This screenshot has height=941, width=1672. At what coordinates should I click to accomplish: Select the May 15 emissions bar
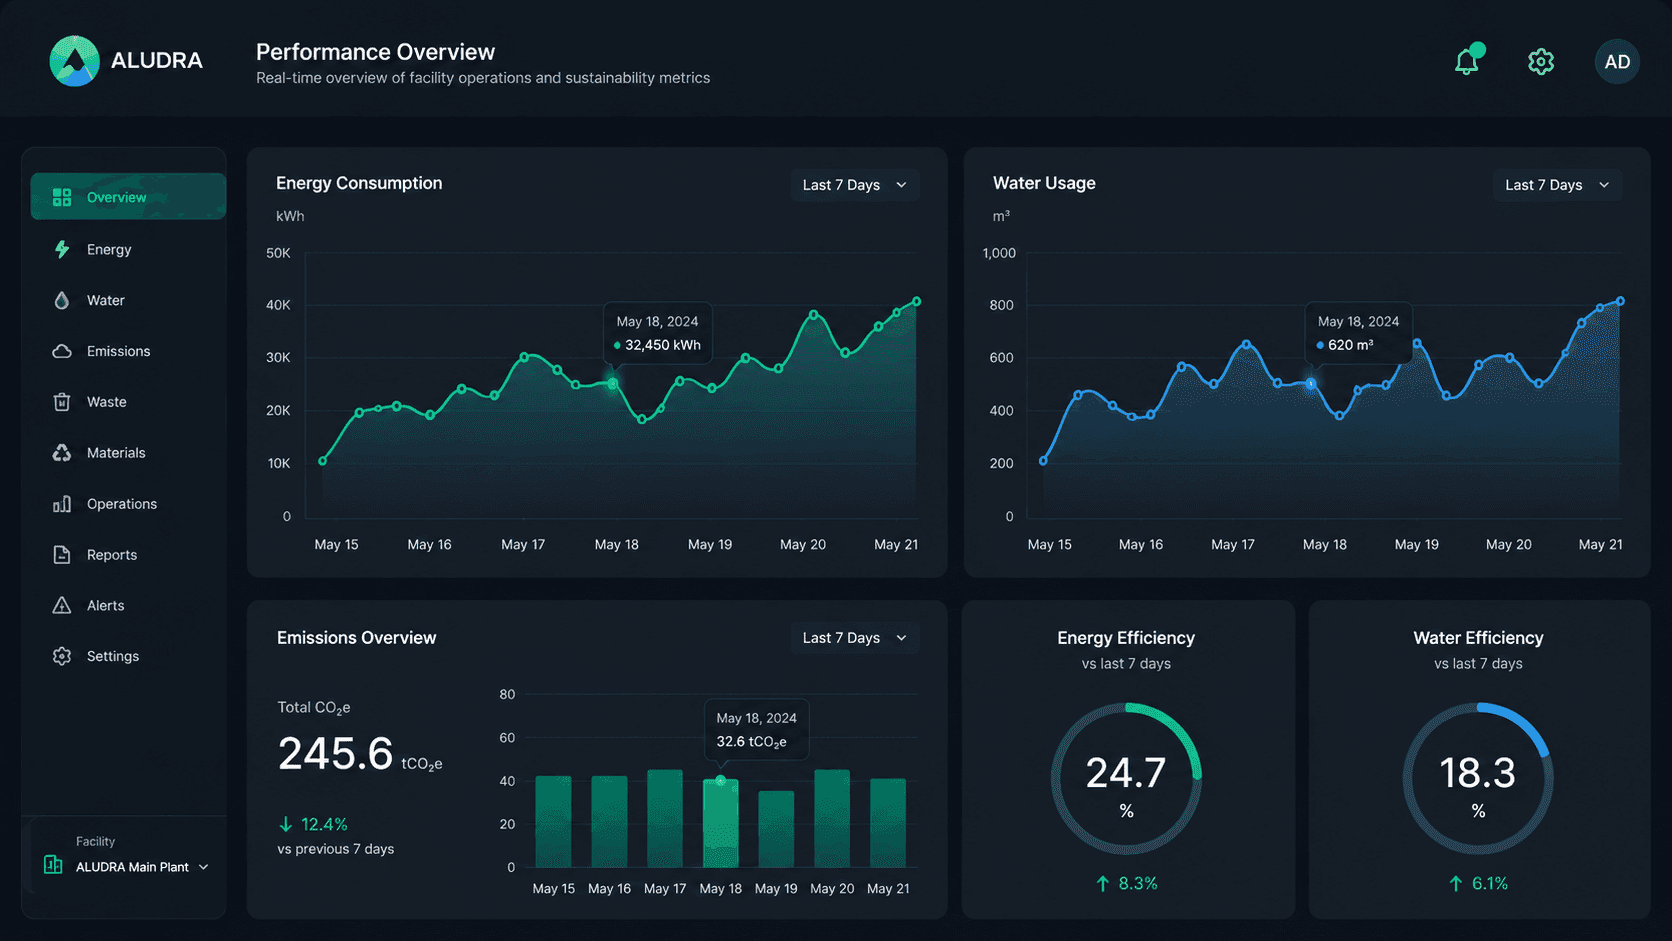pyautogui.click(x=553, y=821)
